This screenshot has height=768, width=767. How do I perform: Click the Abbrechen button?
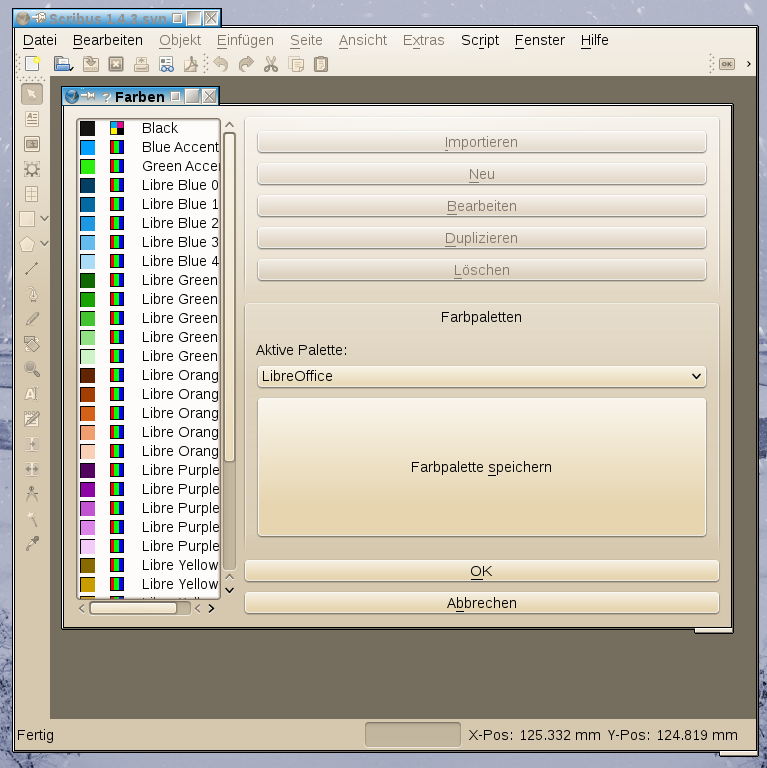pos(481,603)
